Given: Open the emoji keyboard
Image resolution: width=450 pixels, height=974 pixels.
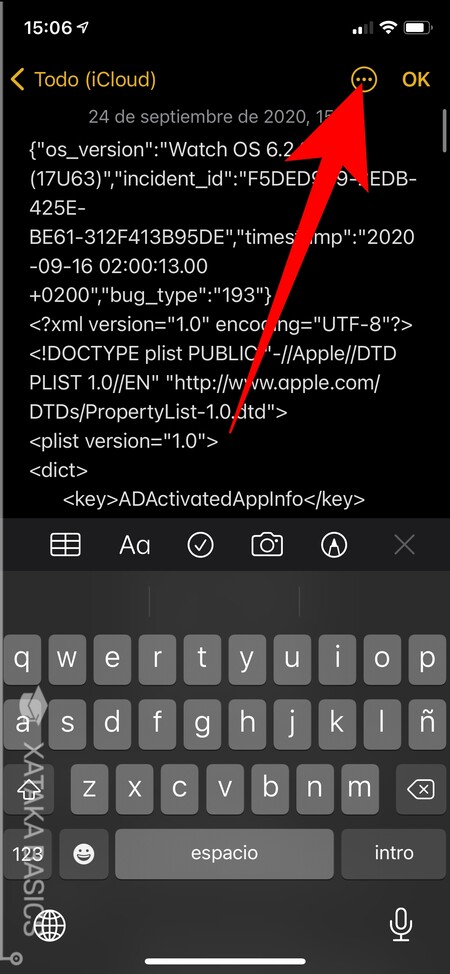Looking at the screenshot, I should [x=84, y=855].
